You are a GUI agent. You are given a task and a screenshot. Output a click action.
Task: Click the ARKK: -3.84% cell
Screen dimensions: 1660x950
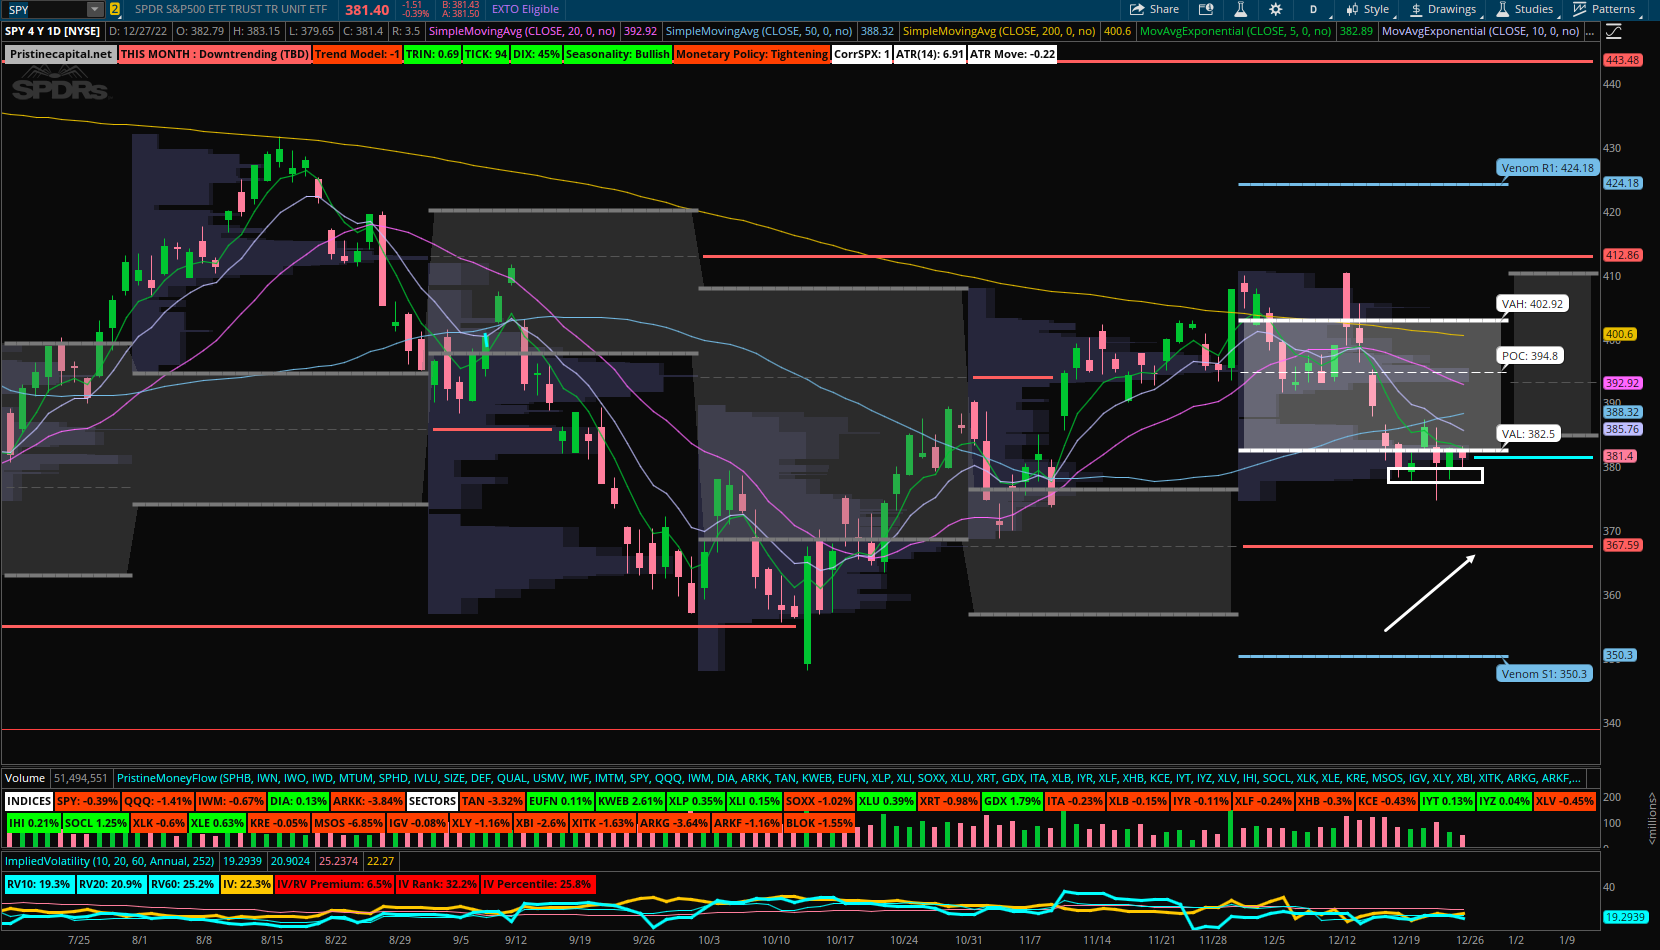[x=368, y=801]
